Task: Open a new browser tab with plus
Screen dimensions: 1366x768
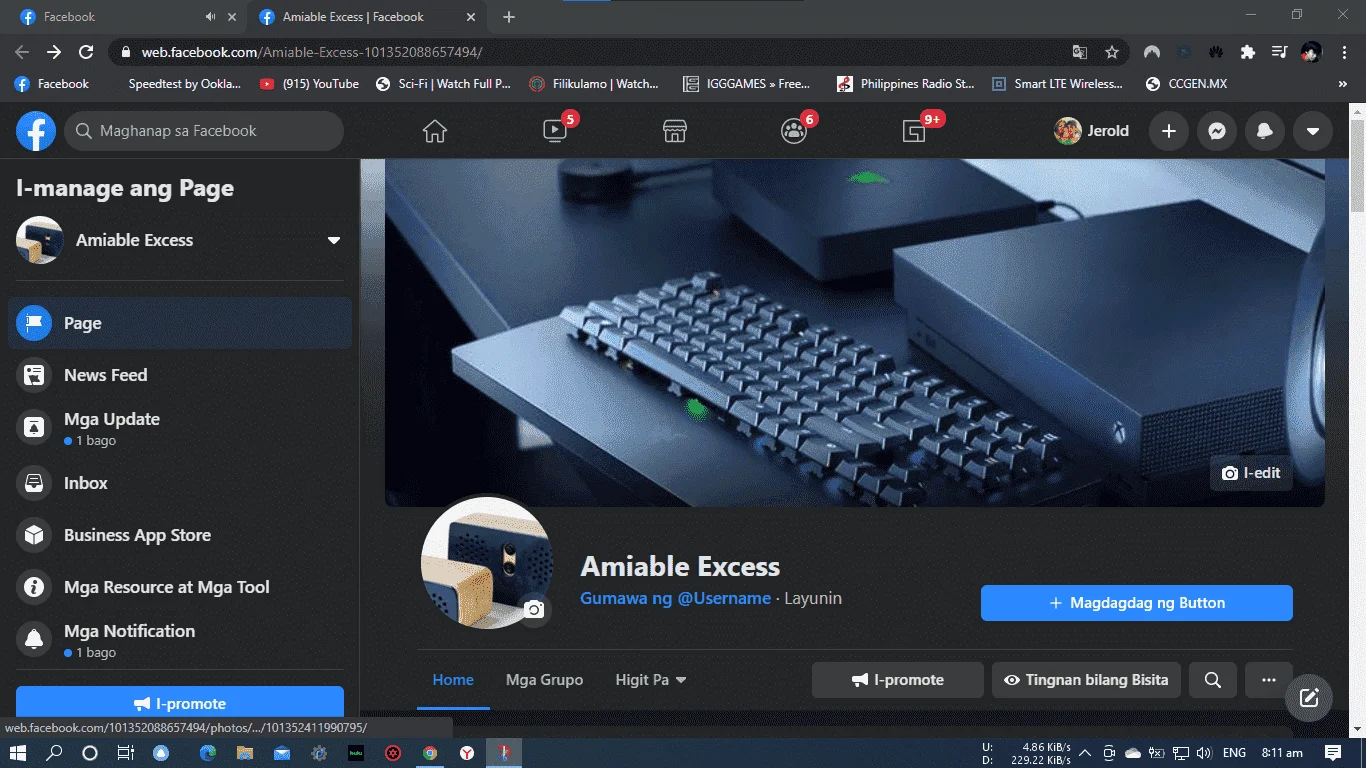Action: pos(509,17)
